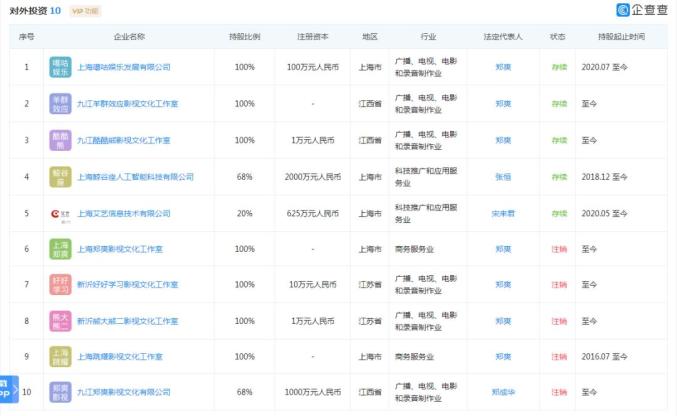Click the pink company logo in row 8
The width and height of the screenshot is (677, 416).
(x=60, y=321)
